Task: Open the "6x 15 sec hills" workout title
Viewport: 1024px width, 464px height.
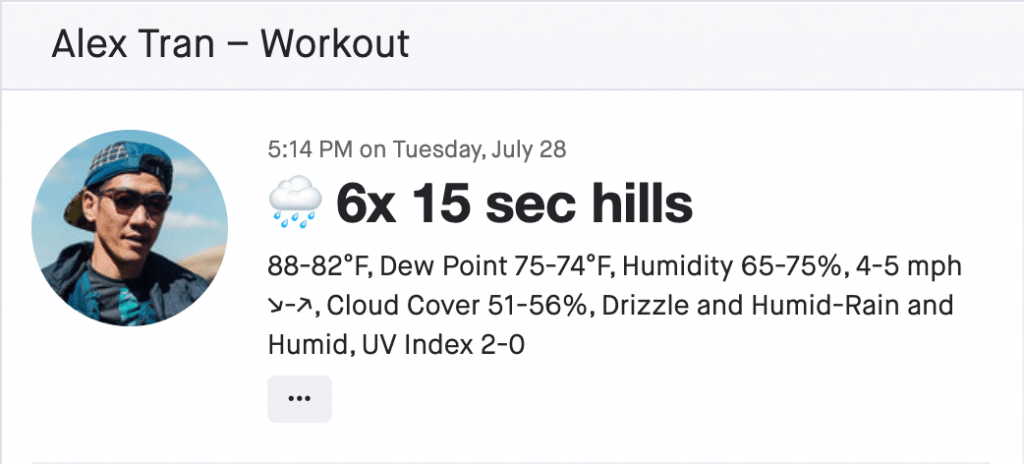Action: (514, 204)
